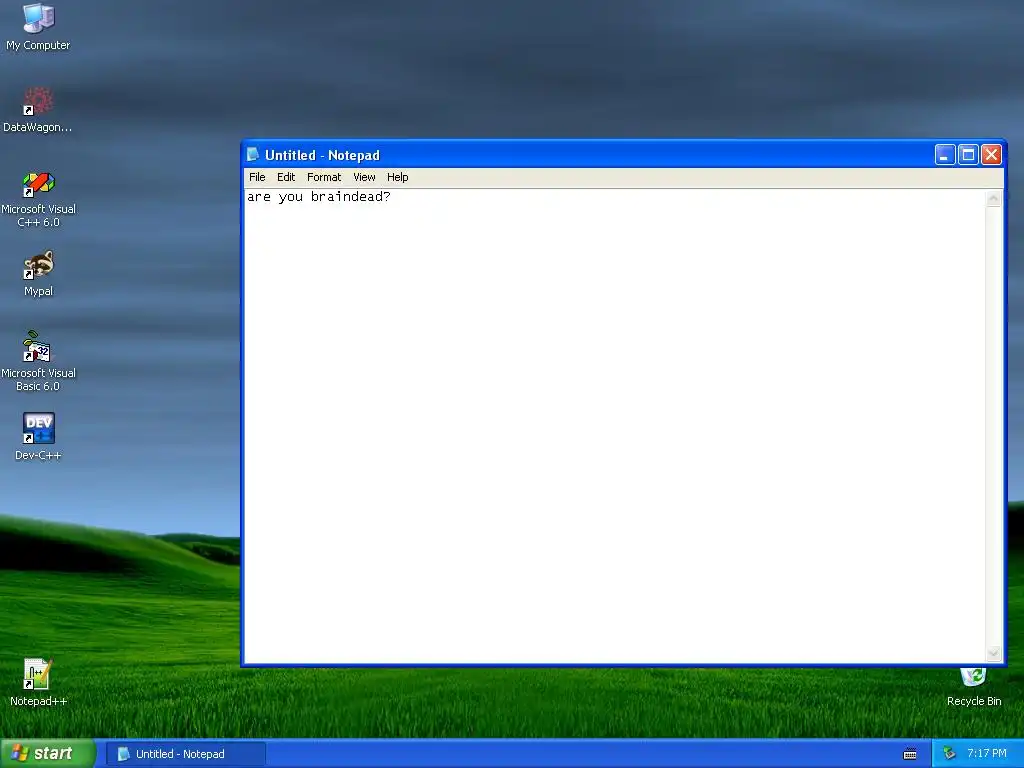Open the View menu in Notepad
This screenshot has width=1024, height=768.
[x=364, y=177]
